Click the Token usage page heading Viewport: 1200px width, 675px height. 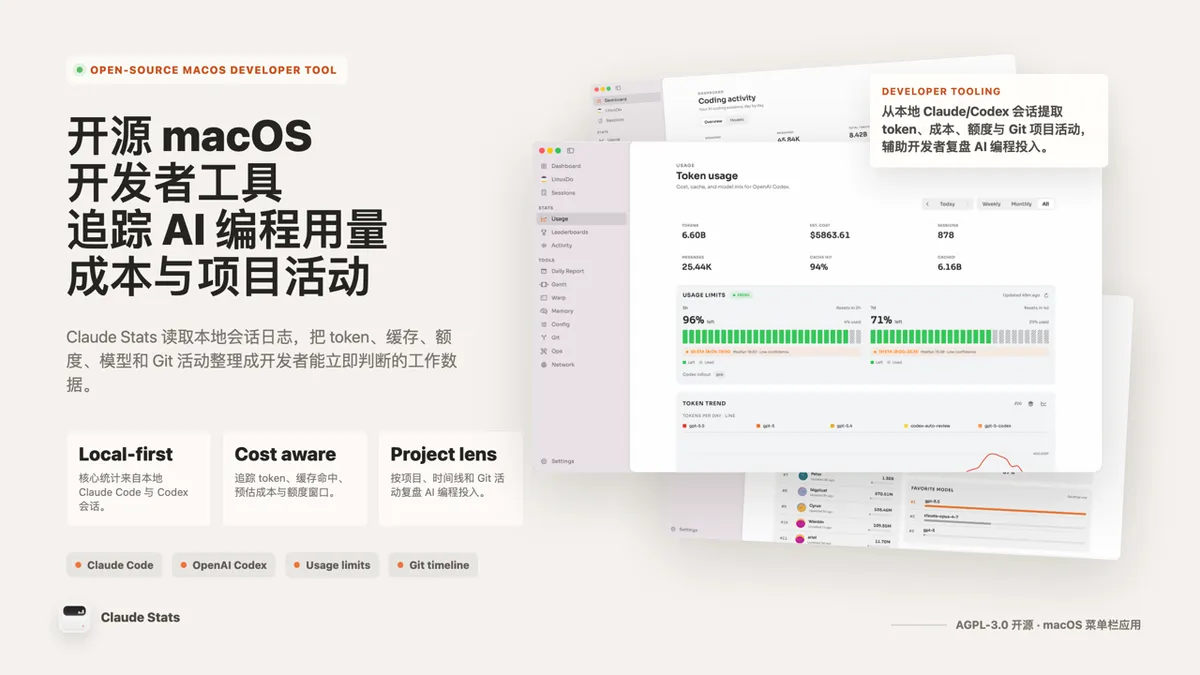coord(707,176)
